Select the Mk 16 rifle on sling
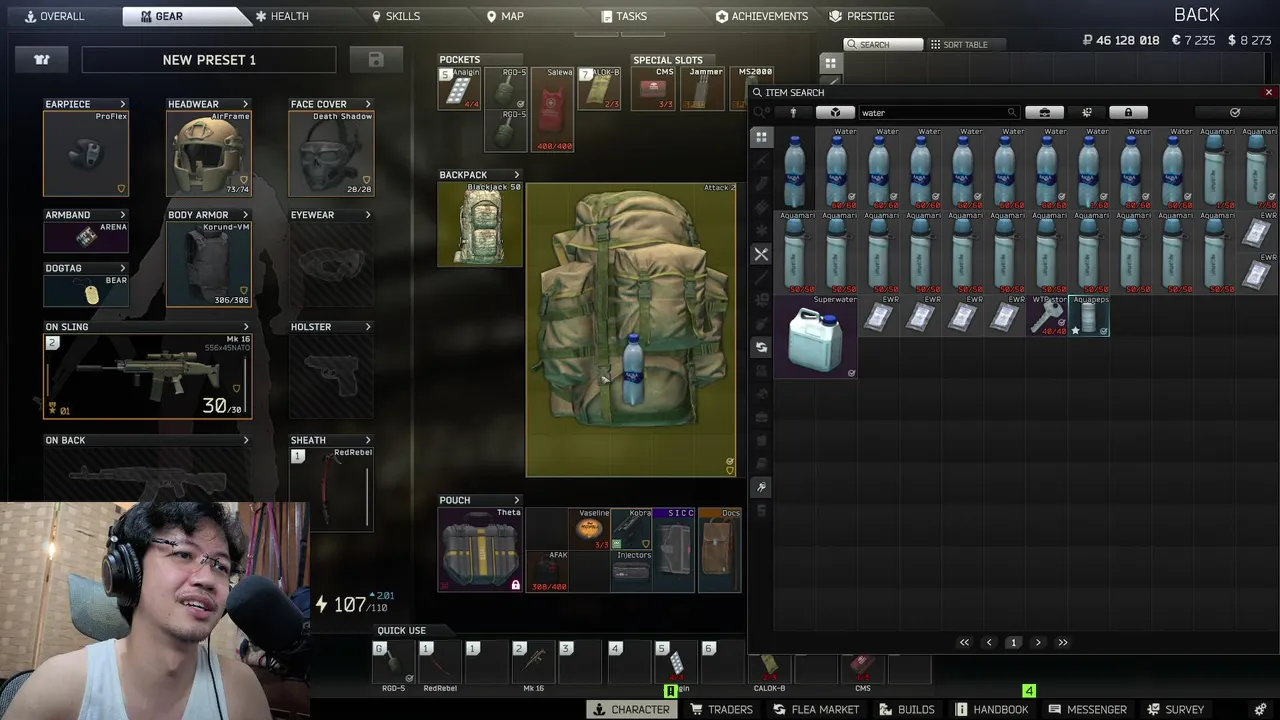 (147, 376)
